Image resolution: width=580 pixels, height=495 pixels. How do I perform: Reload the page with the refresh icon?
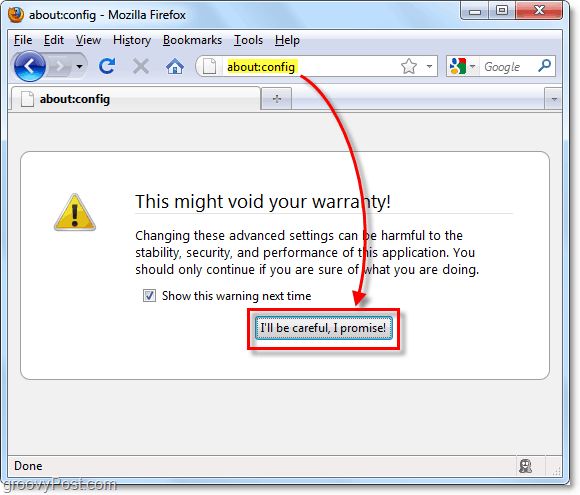107,67
